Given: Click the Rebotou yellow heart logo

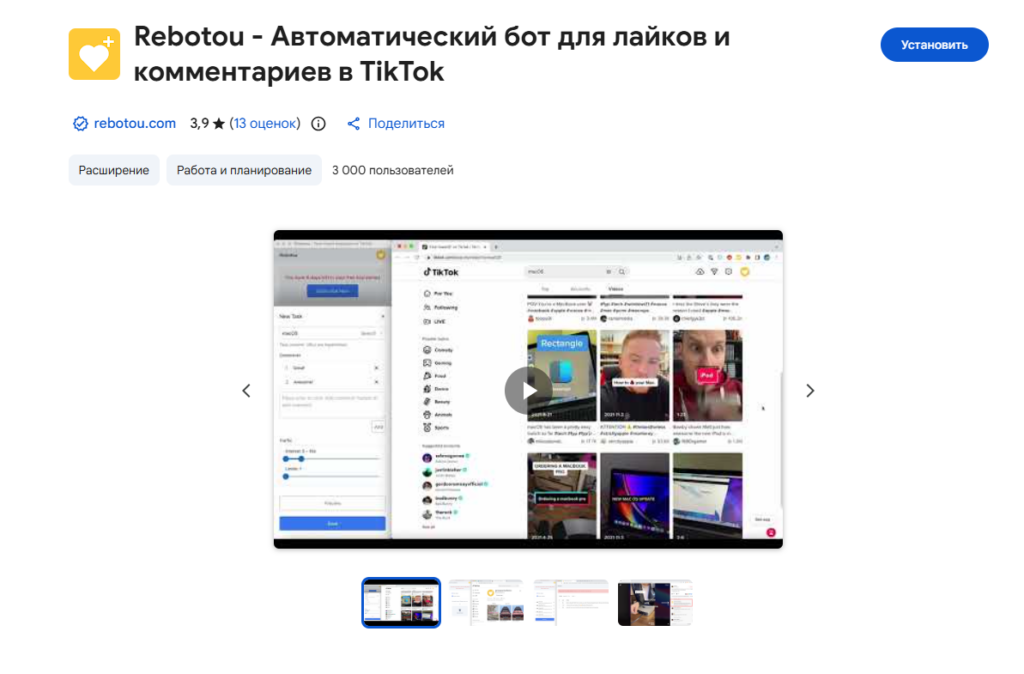Looking at the screenshot, I should click(x=94, y=54).
